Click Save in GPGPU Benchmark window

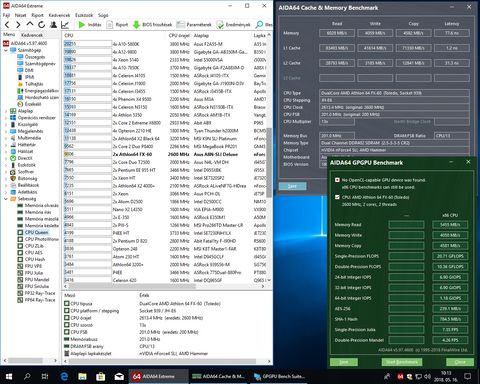coord(344,362)
